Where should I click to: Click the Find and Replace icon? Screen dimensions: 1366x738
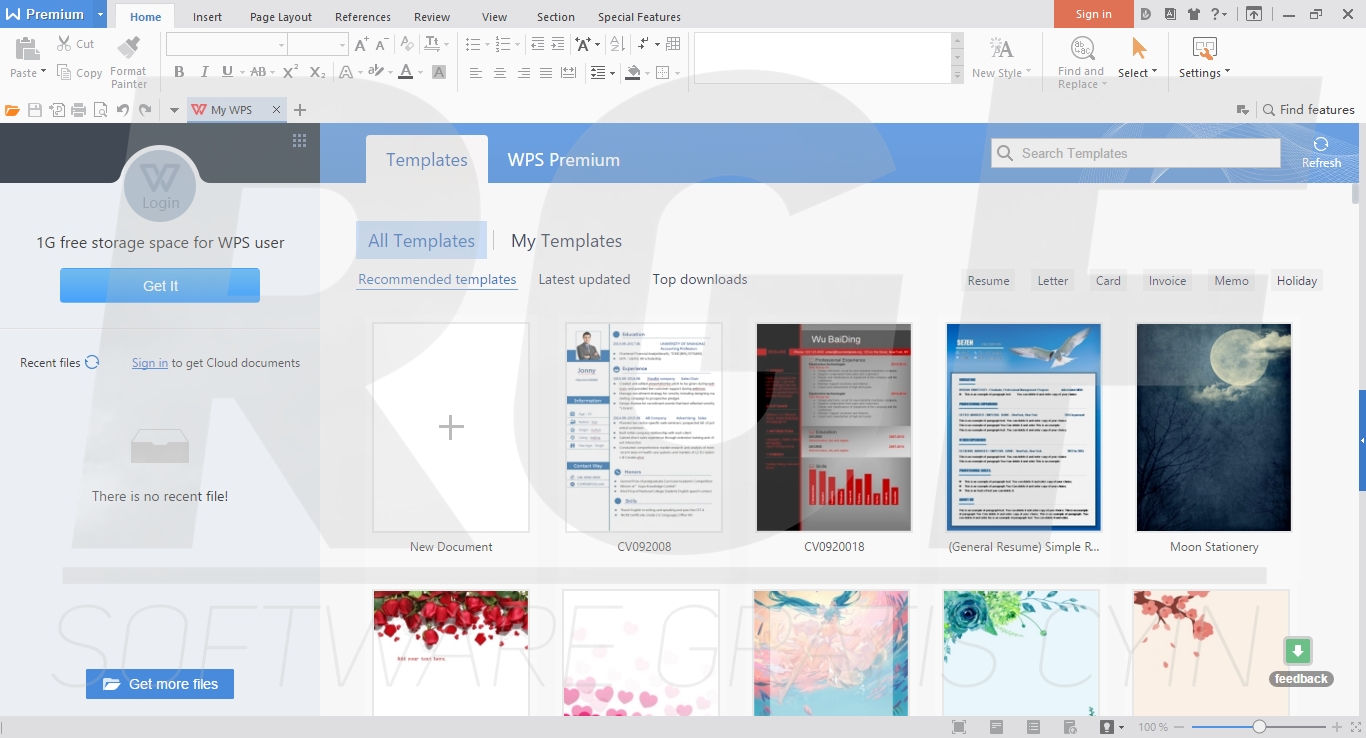pyautogui.click(x=1081, y=48)
